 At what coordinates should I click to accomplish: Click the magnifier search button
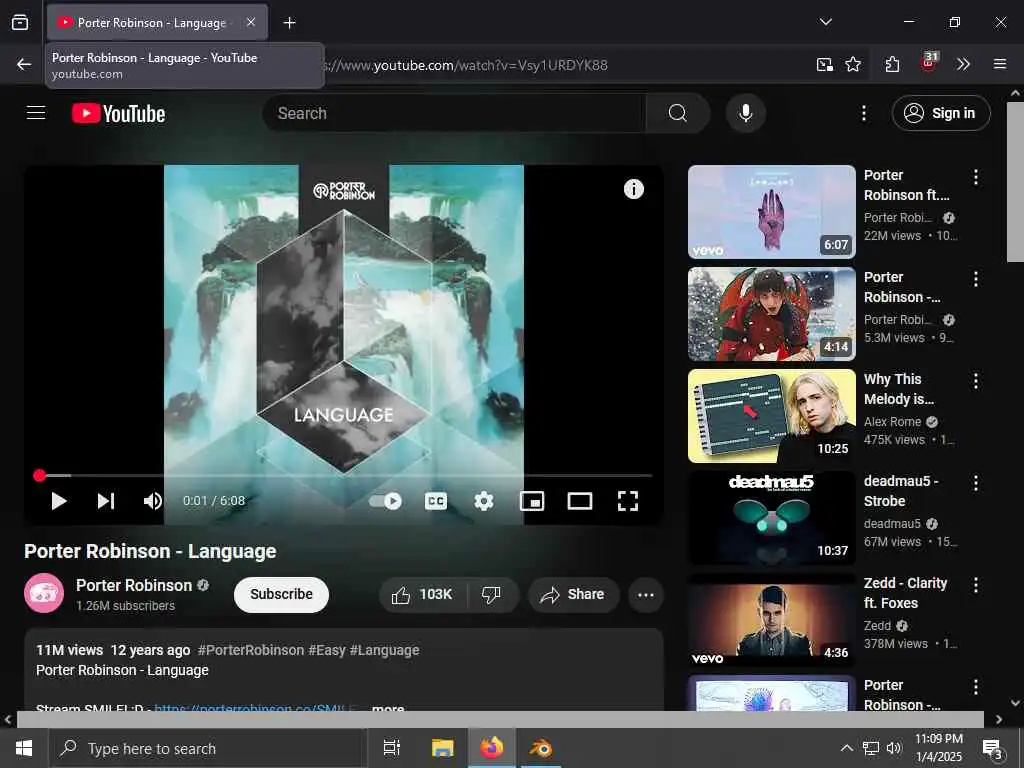(x=678, y=113)
